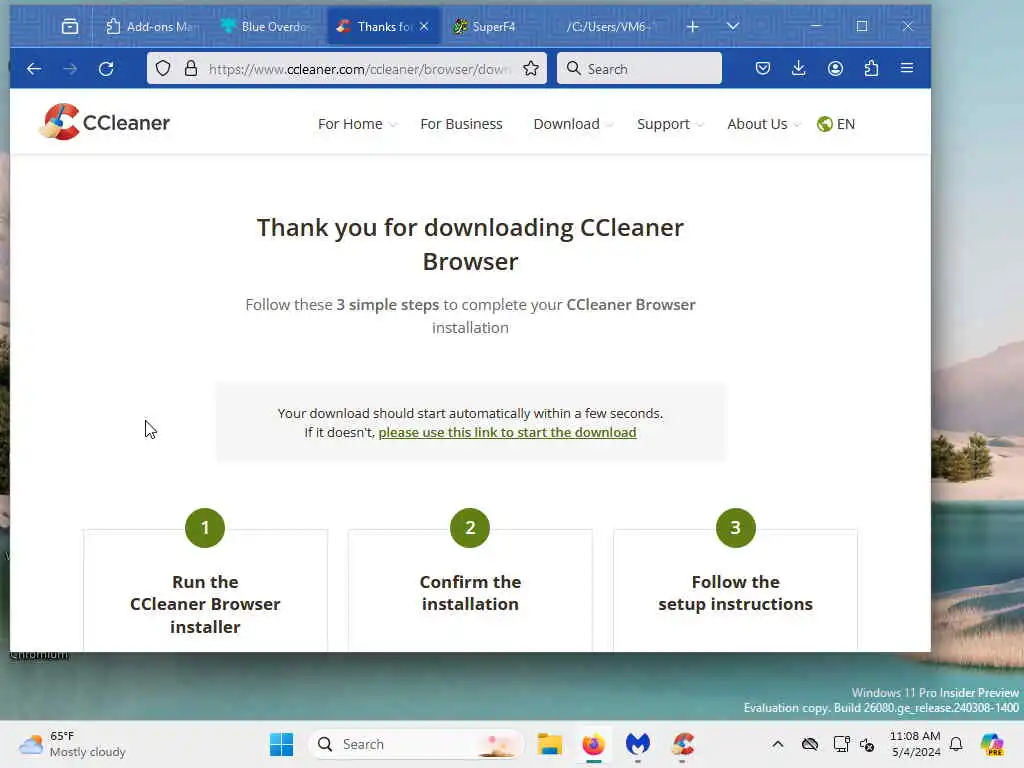
Task: Open the Firefox downloads panel
Action: 799,68
